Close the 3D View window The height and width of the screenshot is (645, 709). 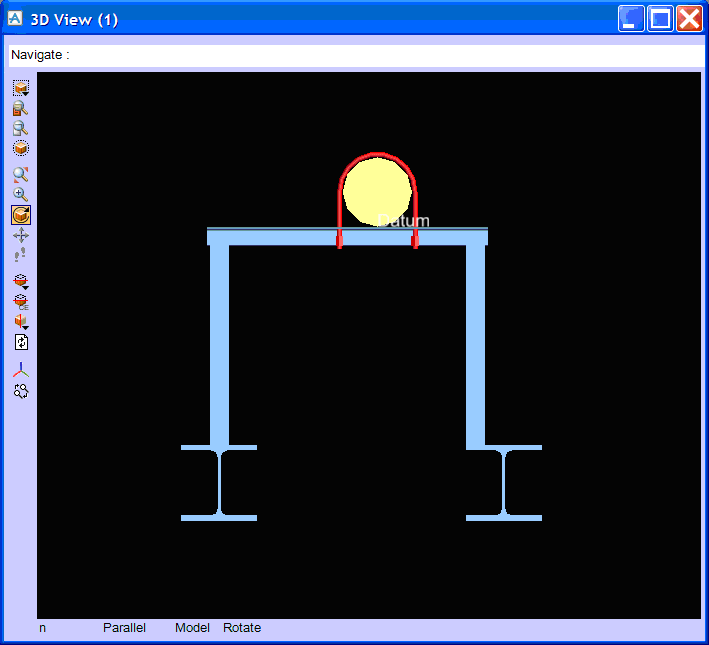689,19
